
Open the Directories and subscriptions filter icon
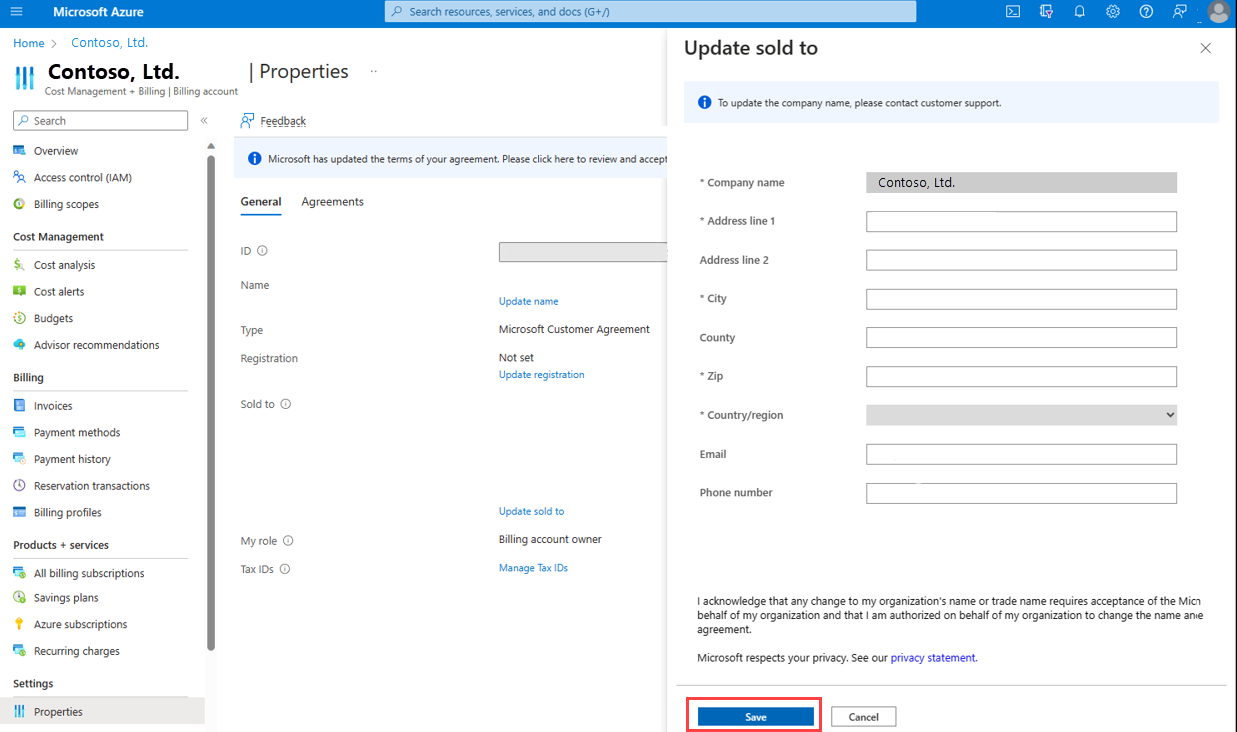click(x=1046, y=12)
